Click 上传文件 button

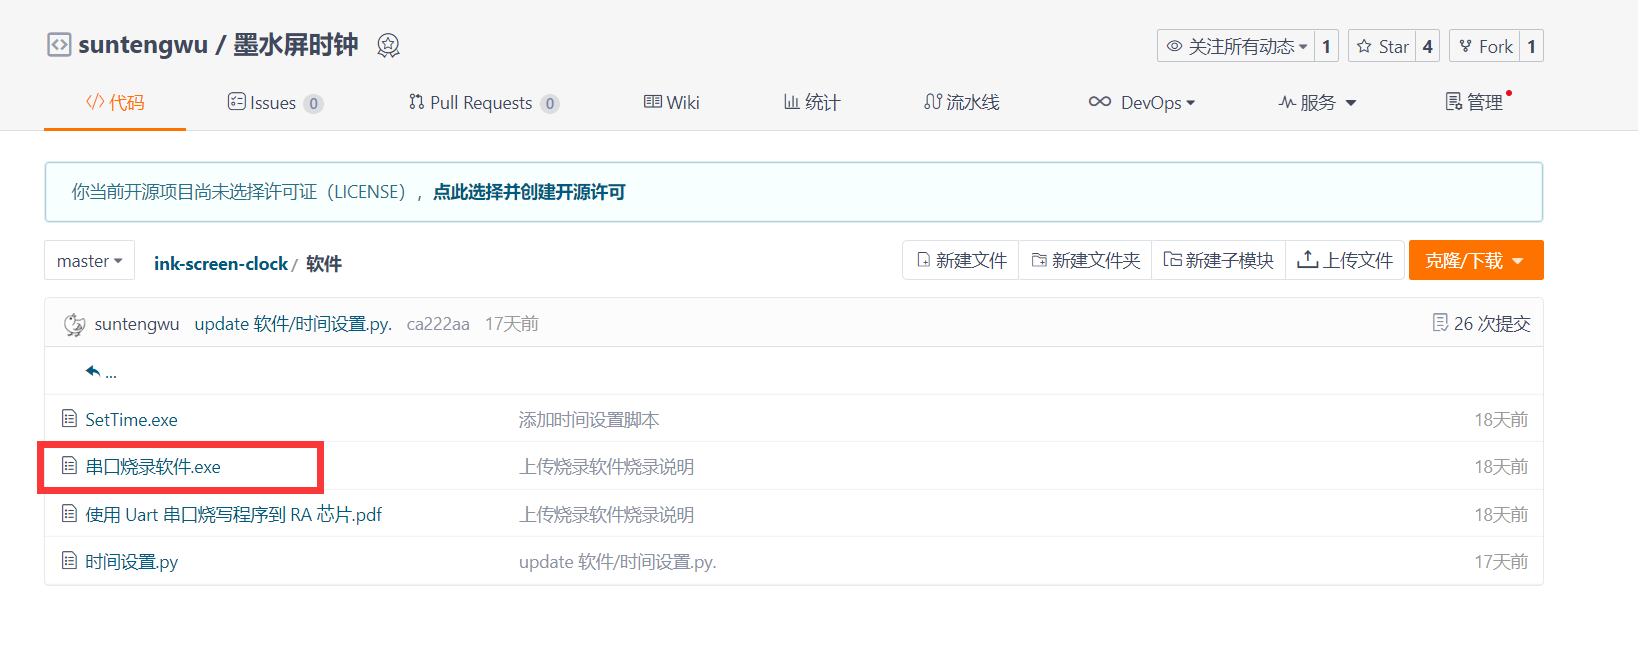click(x=1345, y=260)
